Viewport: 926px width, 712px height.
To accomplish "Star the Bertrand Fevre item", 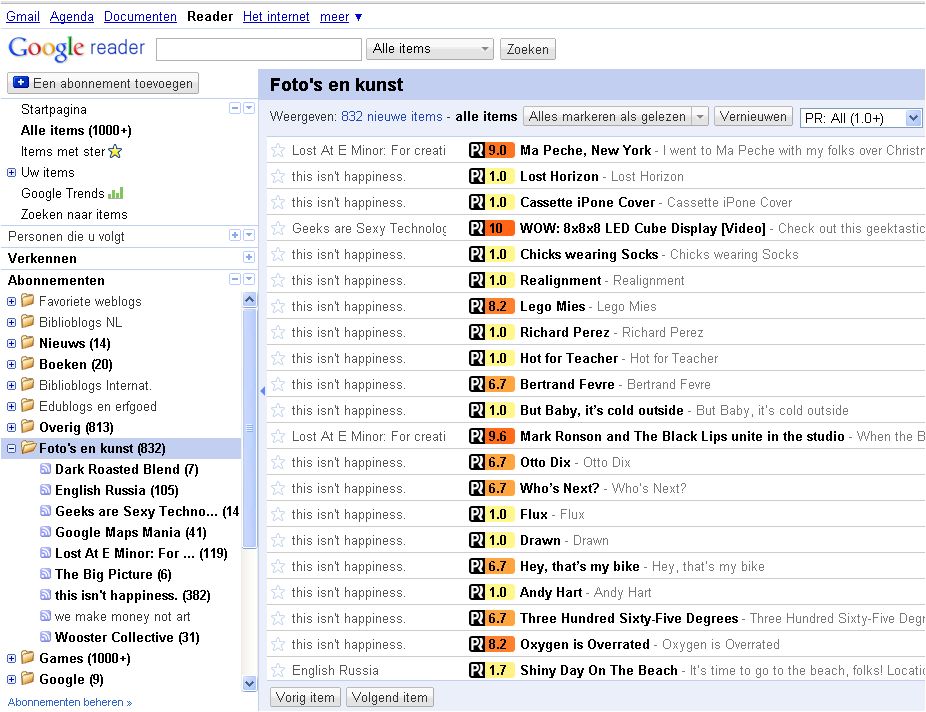I will pos(278,384).
